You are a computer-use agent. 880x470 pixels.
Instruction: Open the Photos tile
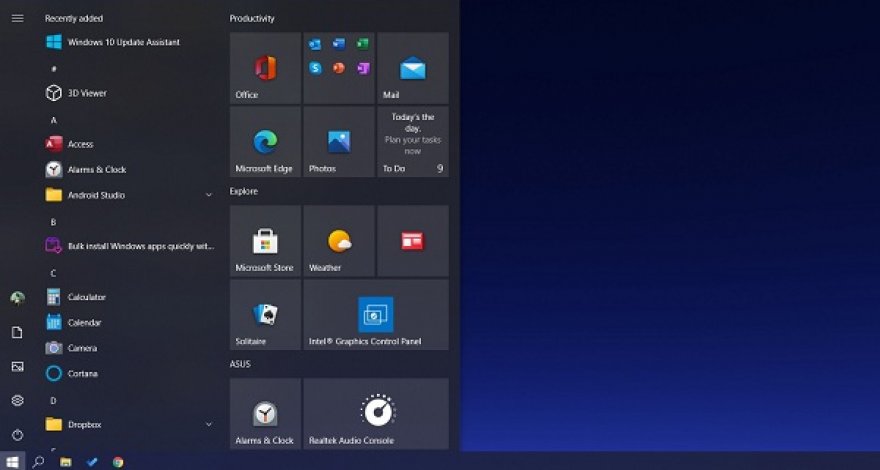339,142
